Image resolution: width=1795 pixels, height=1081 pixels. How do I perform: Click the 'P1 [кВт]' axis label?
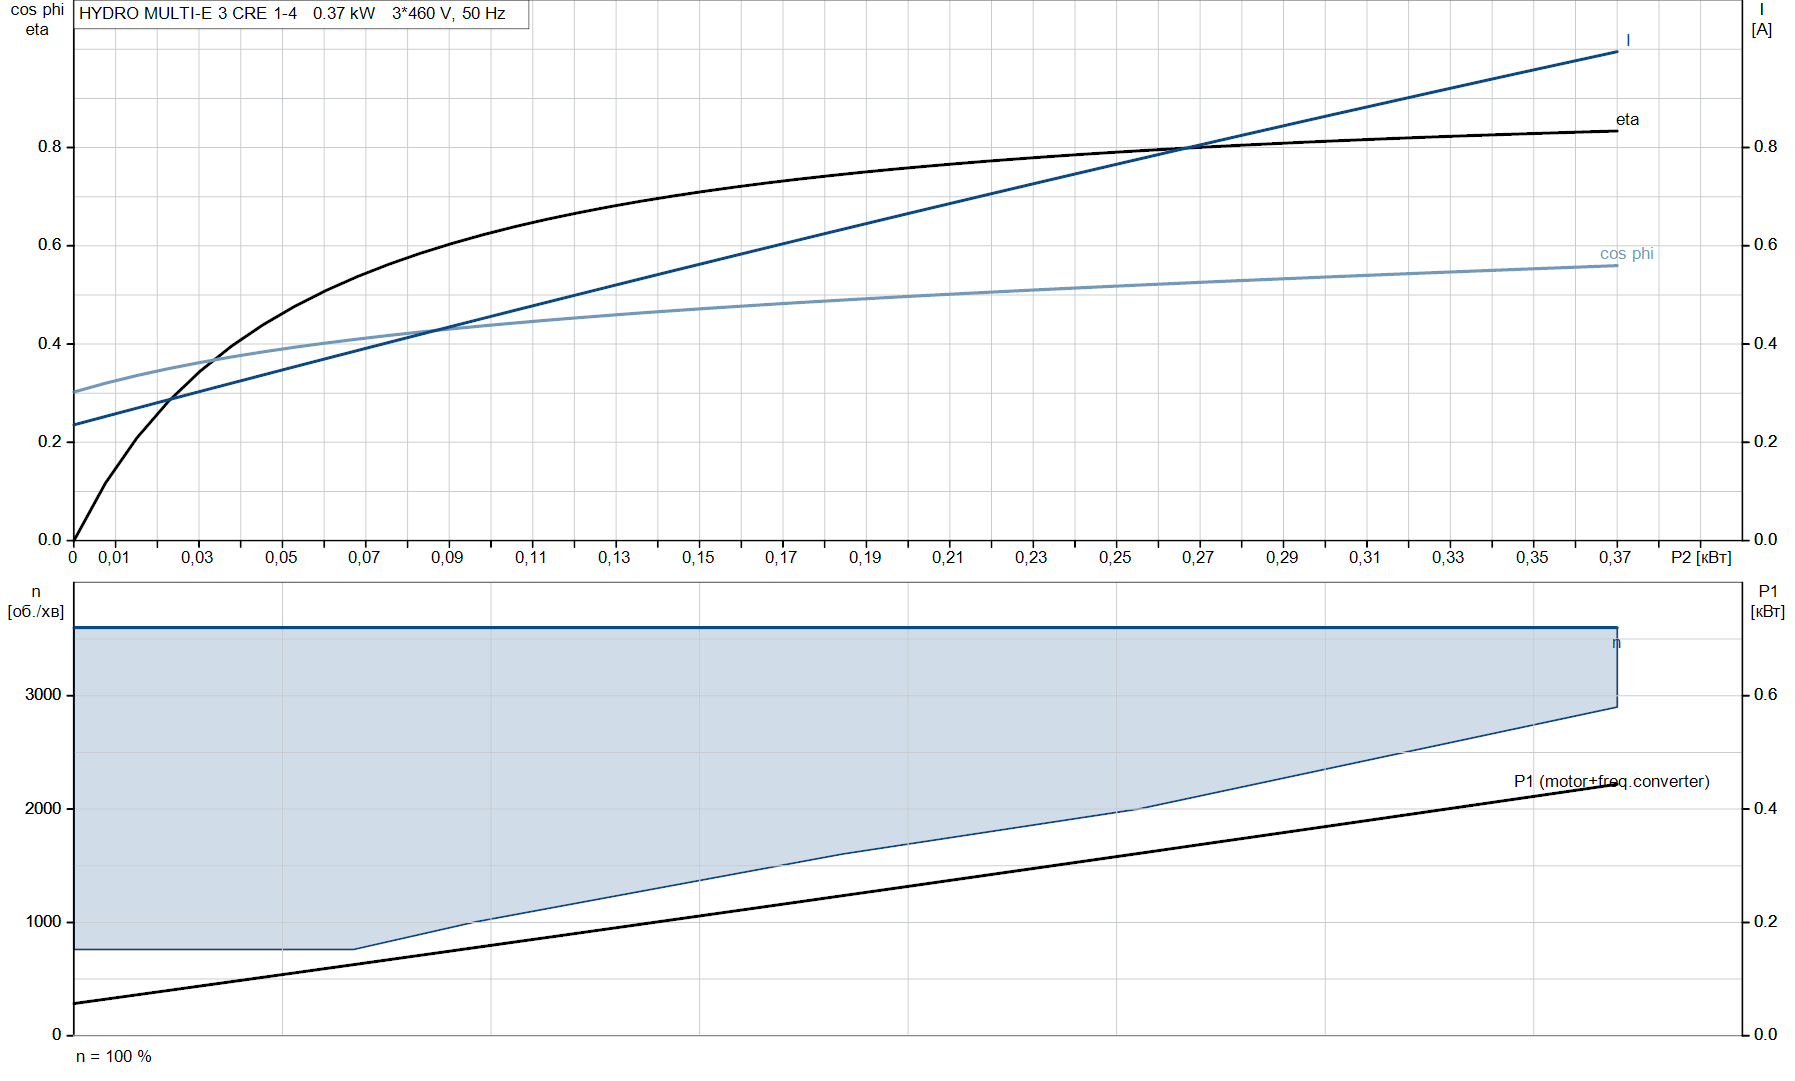1767,601
